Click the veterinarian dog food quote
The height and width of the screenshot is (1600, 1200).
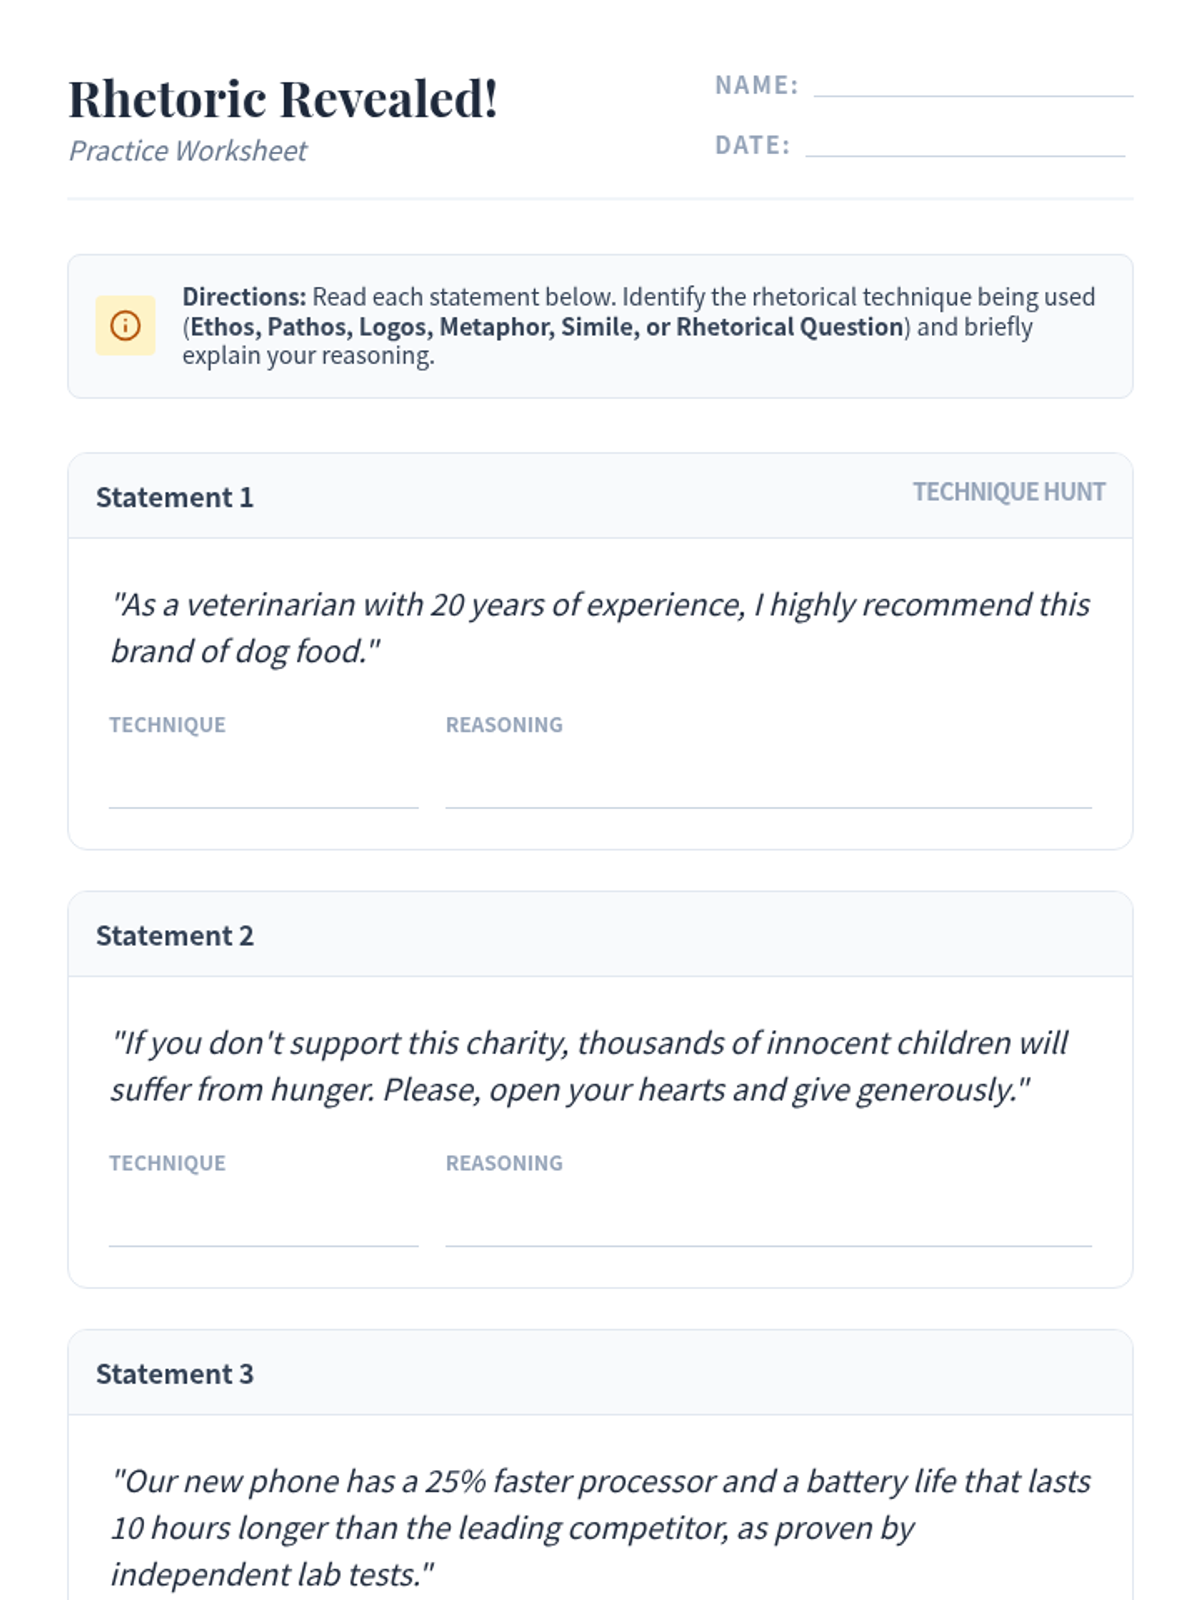(599, 628)
